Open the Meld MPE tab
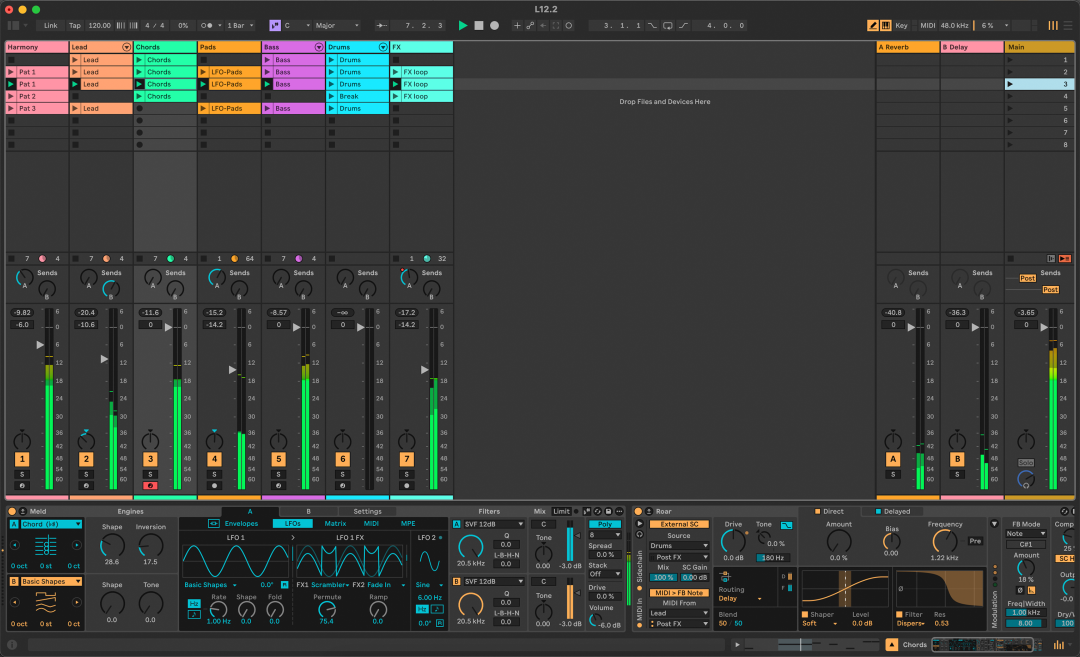The width and height of the screenshot is (1080, 657). (408, 524)
